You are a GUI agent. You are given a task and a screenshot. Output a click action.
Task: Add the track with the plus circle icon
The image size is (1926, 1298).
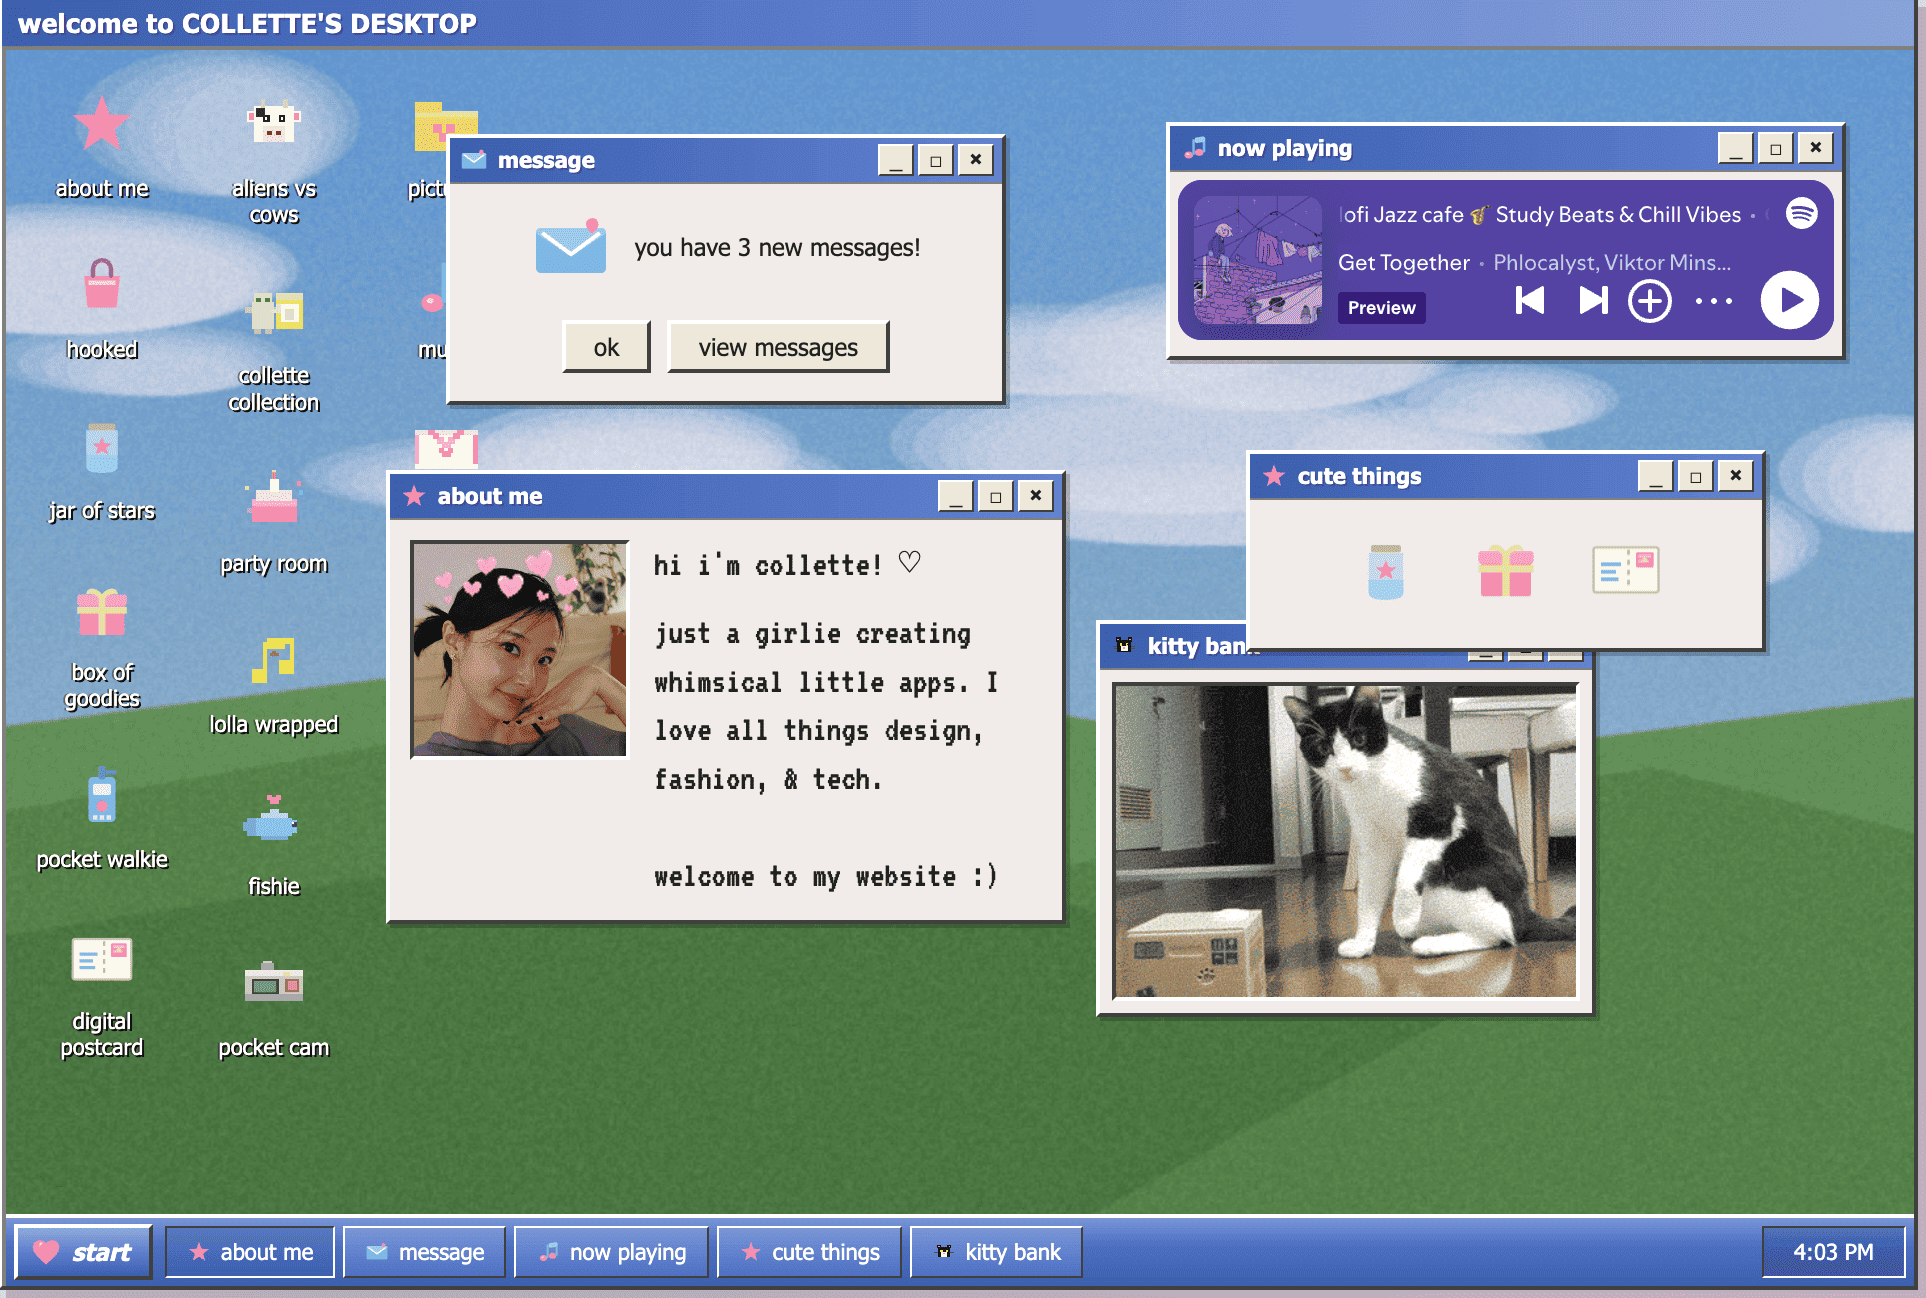(1649, 300)
